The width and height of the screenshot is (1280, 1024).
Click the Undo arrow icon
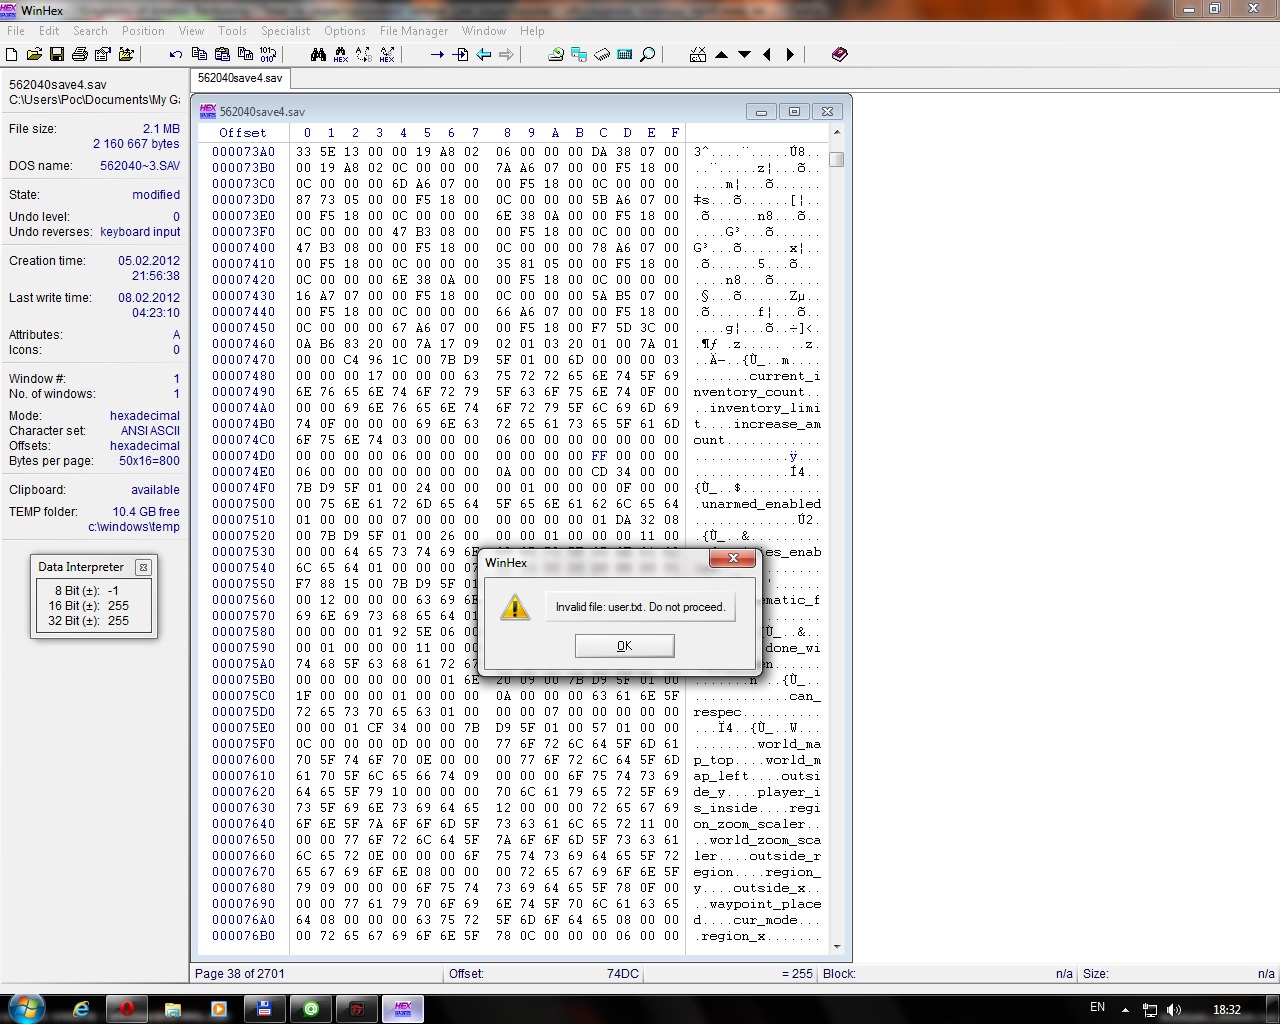click(176, 55)
